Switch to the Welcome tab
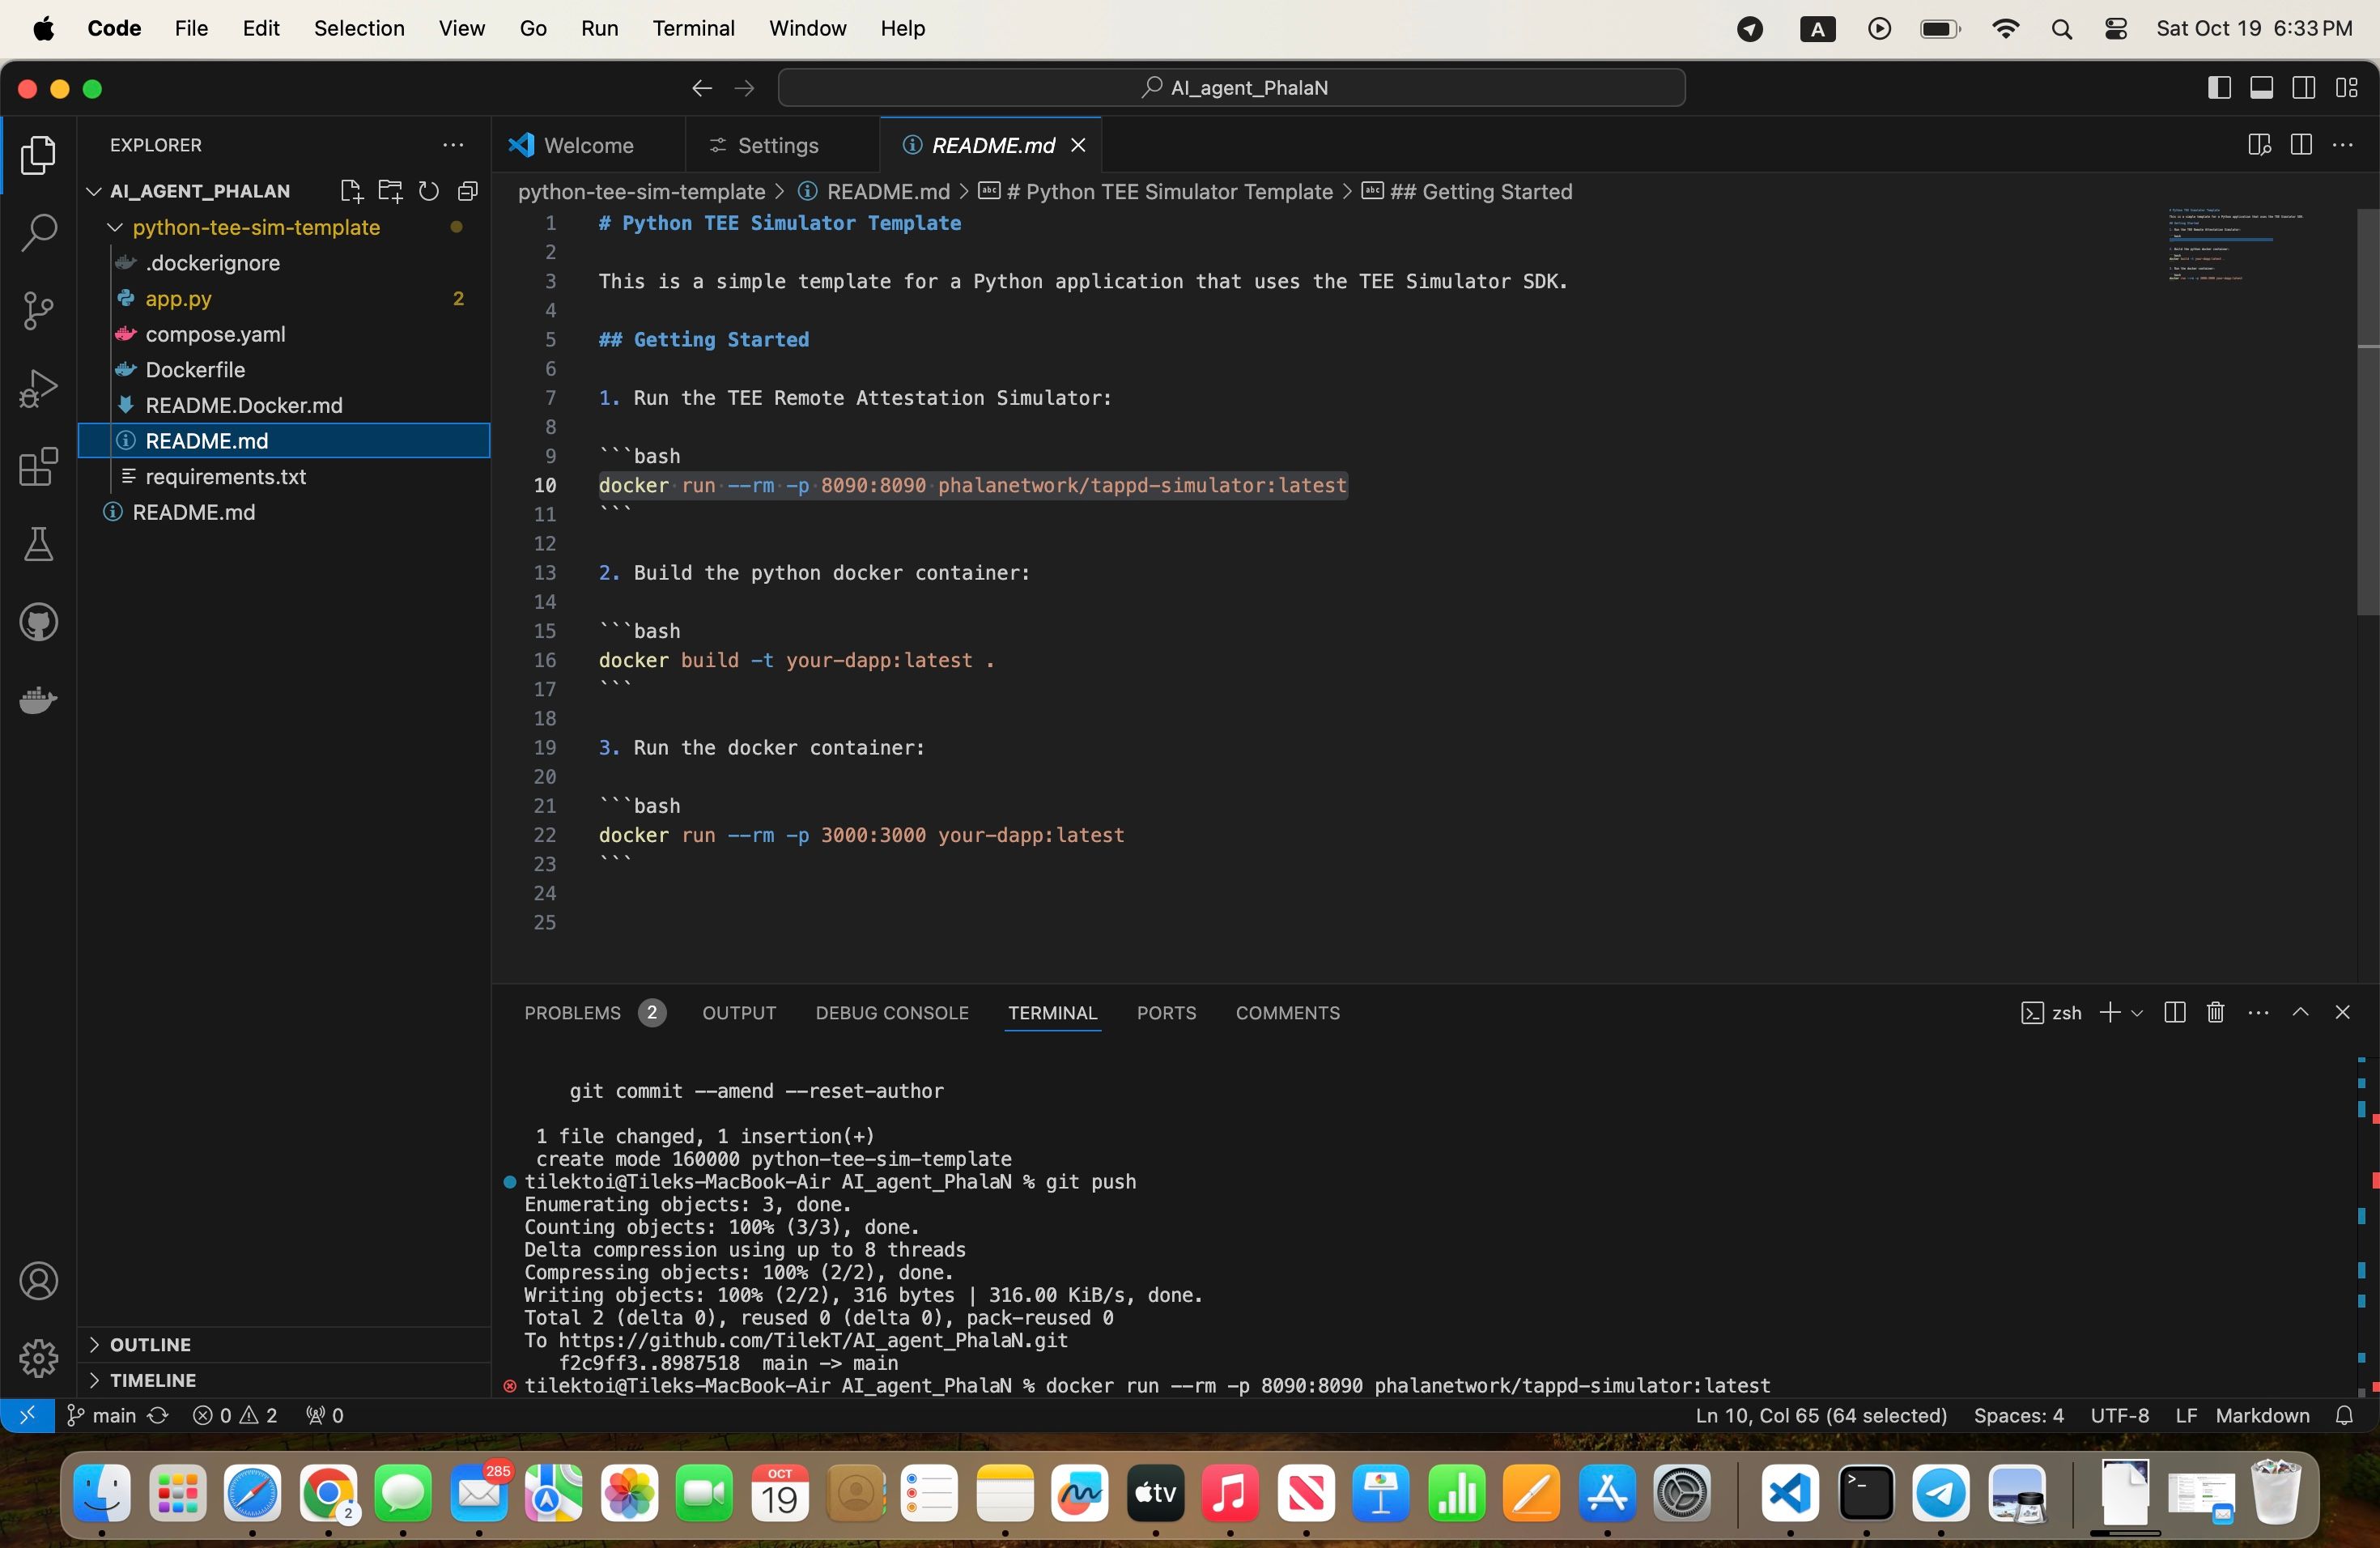This screenshot has width=2380, height=1548. [x=588, y=145]
